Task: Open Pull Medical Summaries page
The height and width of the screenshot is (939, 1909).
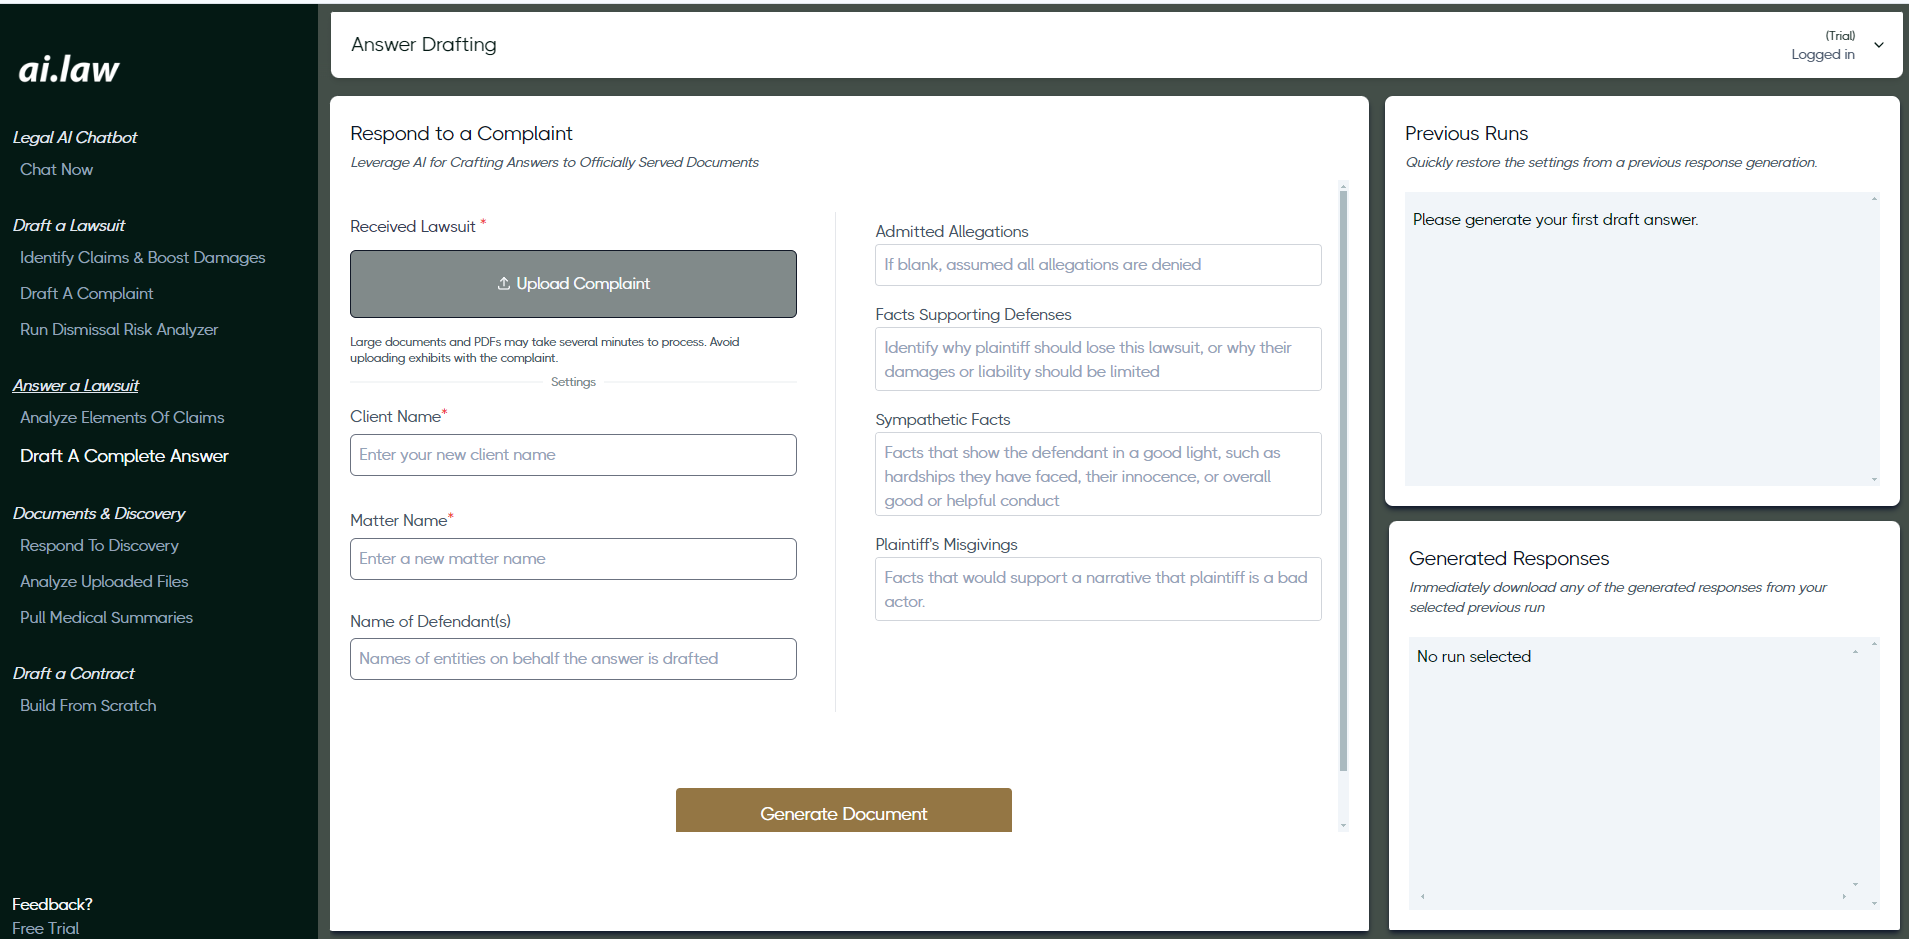Action: click(x=106, y=618)
